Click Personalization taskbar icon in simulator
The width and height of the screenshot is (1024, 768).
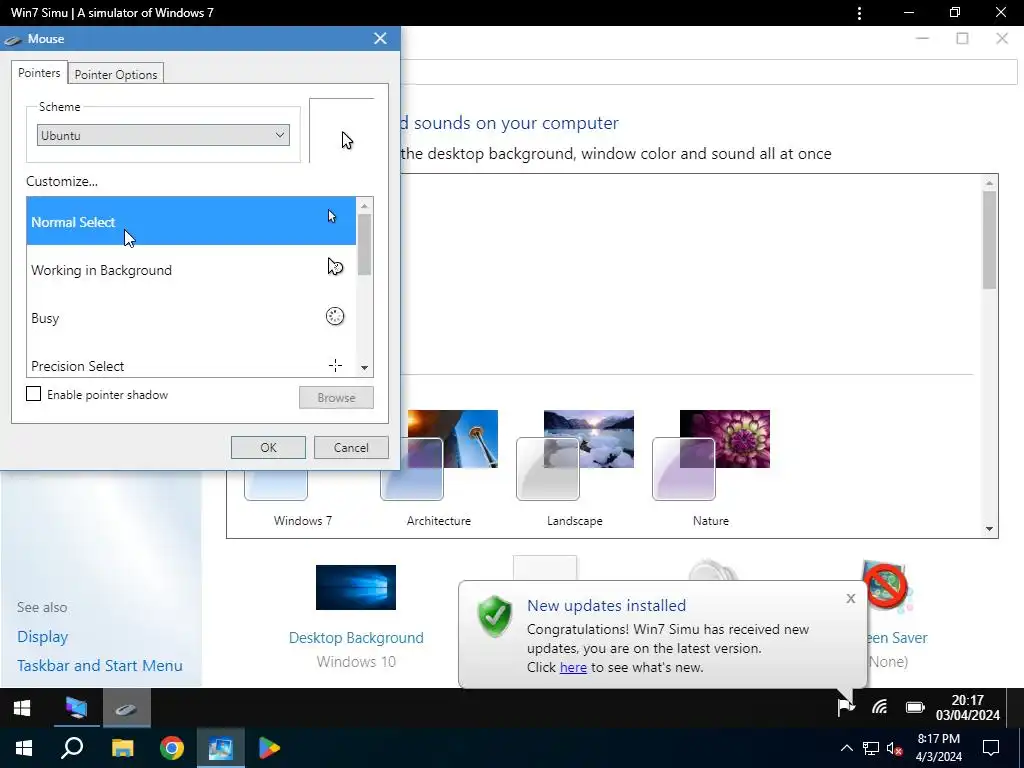pyautogui.click(x=76, y=708)
